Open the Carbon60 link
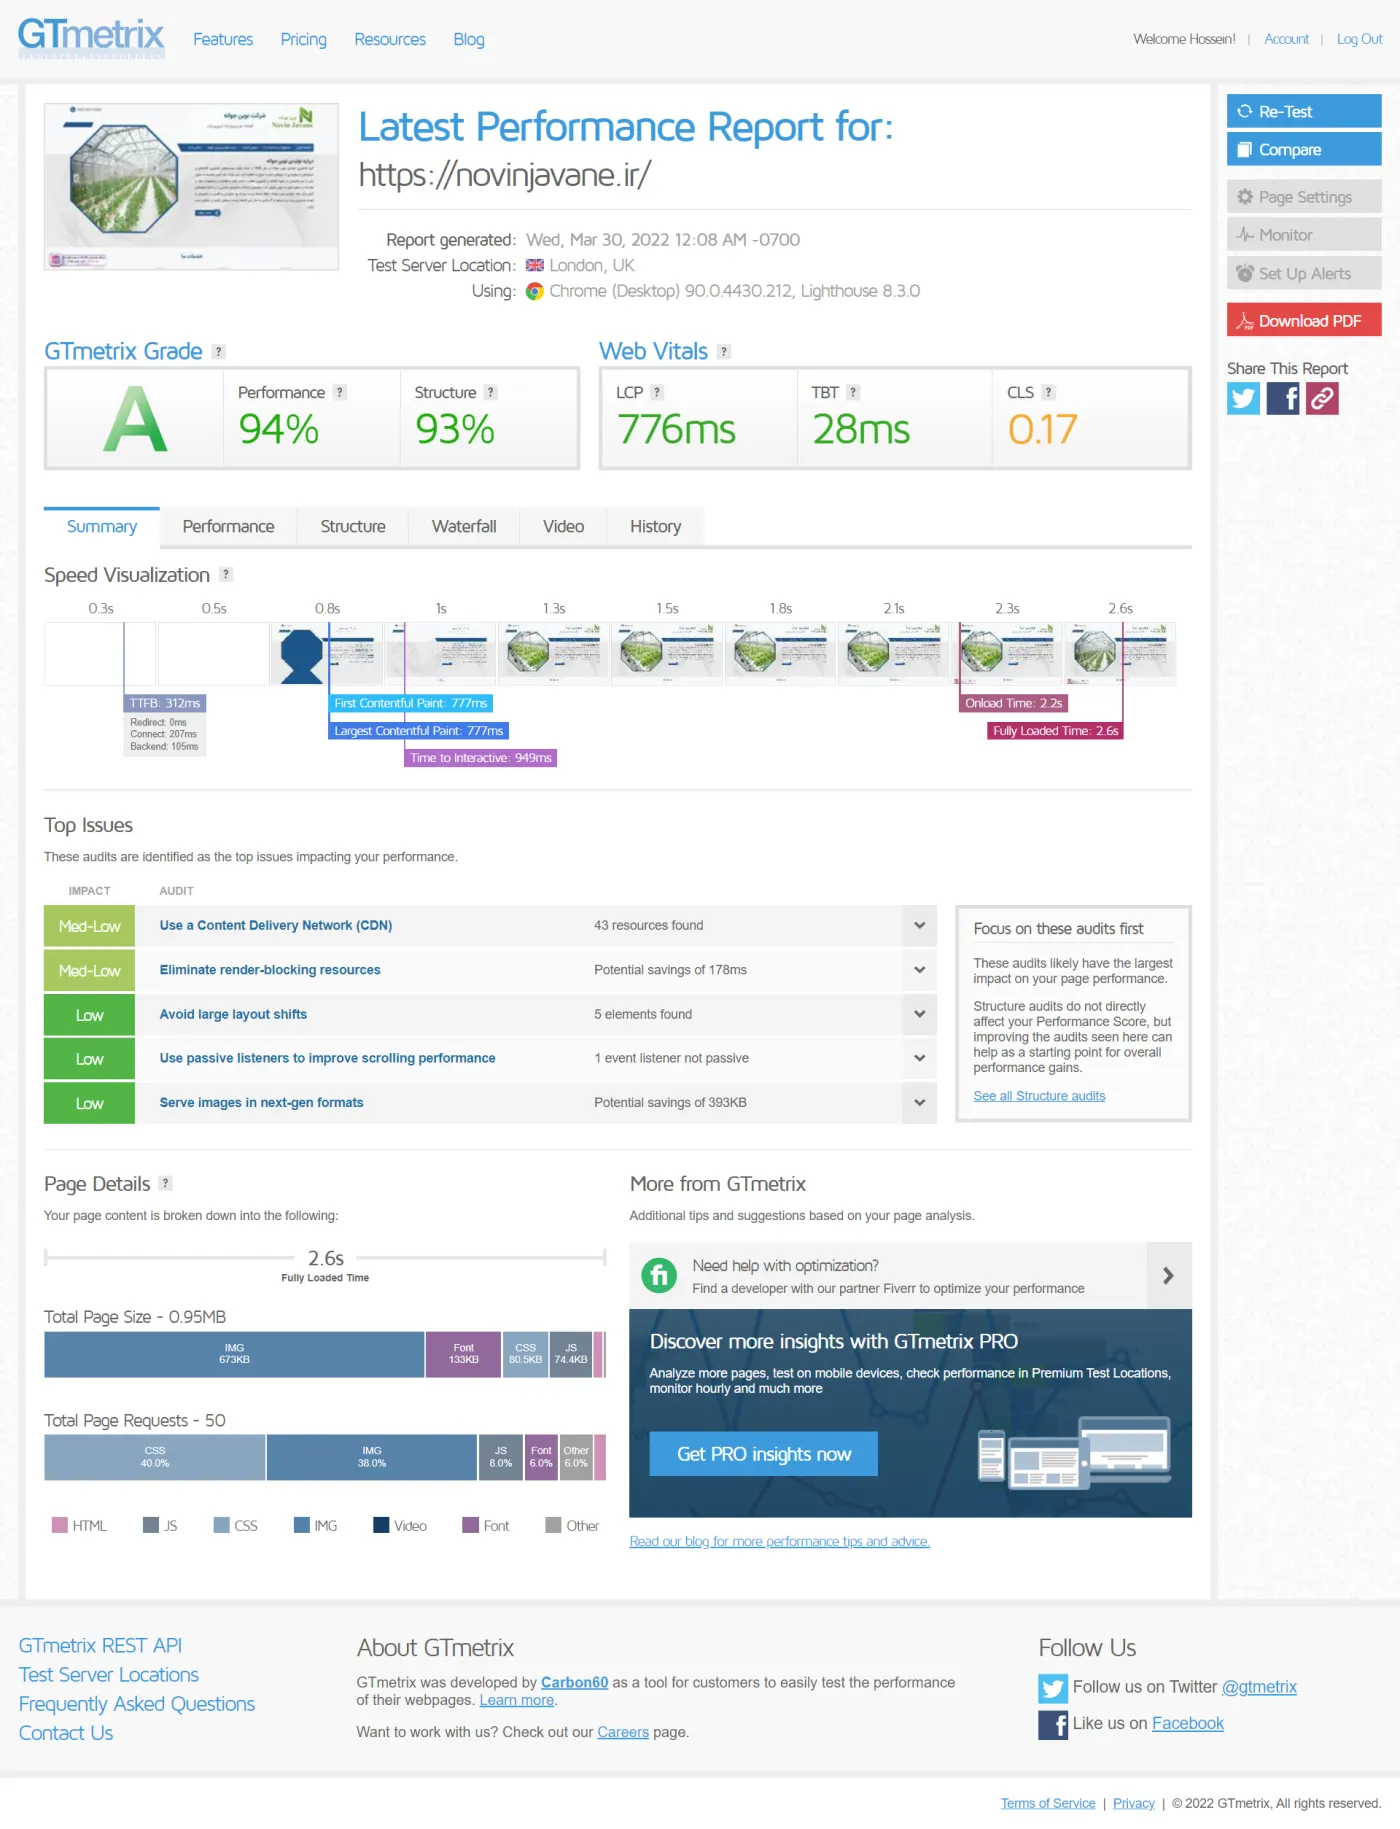This screenshot has width=1400, height=1829. point(574,1684)
